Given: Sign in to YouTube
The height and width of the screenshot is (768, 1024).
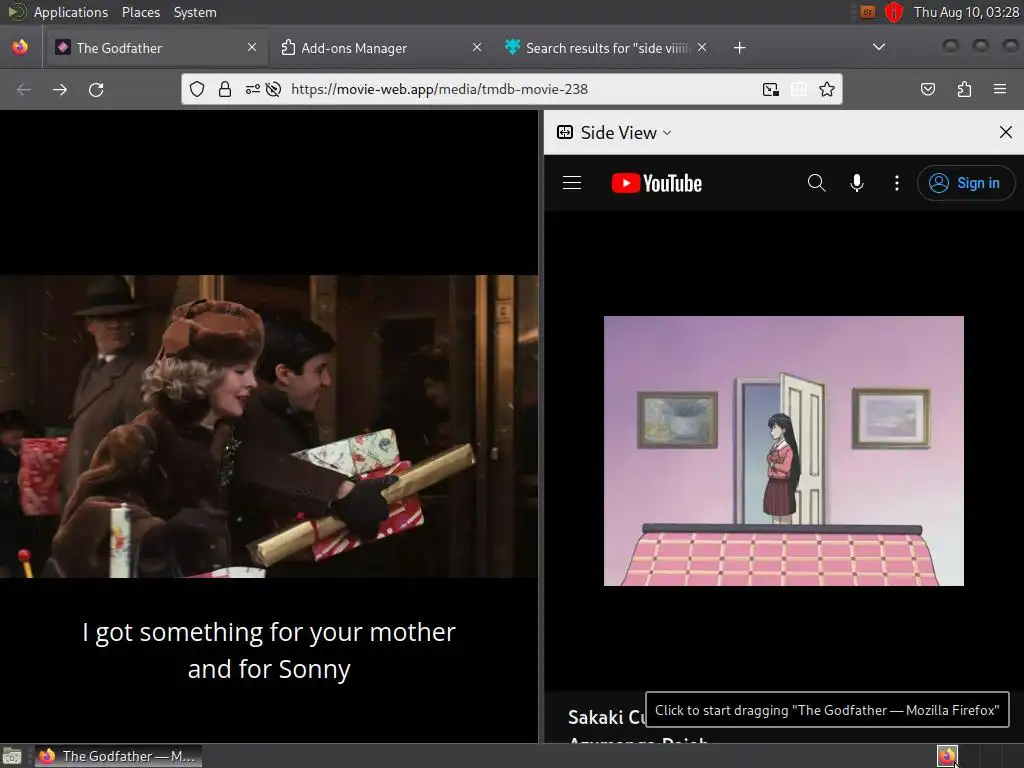Looking at the screenshot, I should pos(966,183).
